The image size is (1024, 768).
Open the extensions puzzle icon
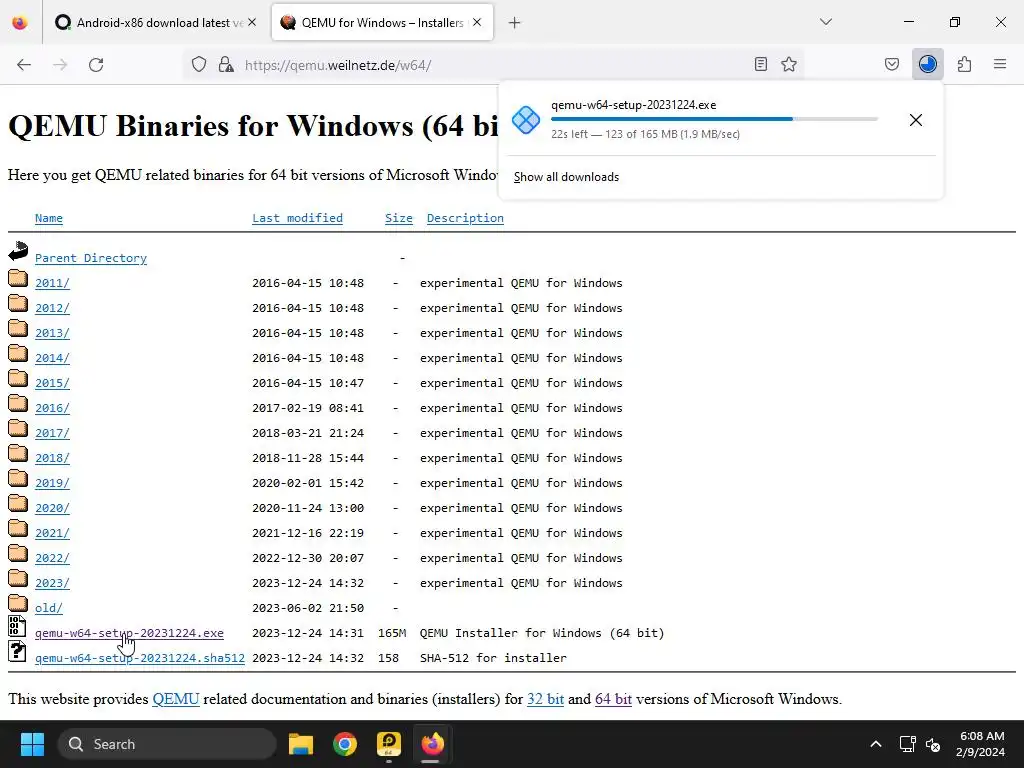964,64
